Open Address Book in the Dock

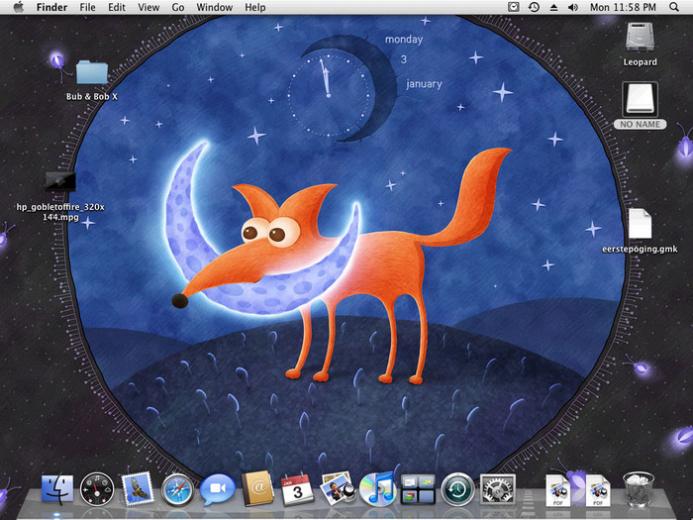pyautogui.click(x=258, y=488)
